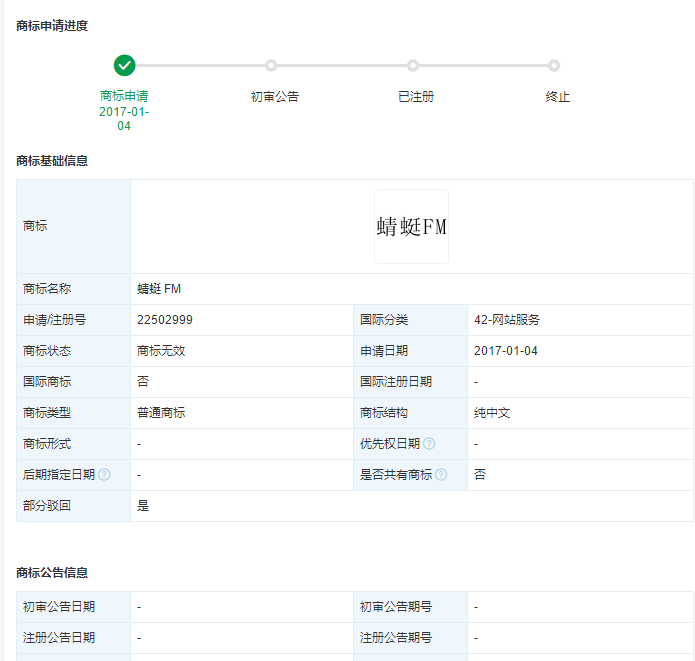Click the 是 value in 部分驳回 row
Image resolution: width=695 pixels, height=661 pixels.
click(x=143, y=506)
